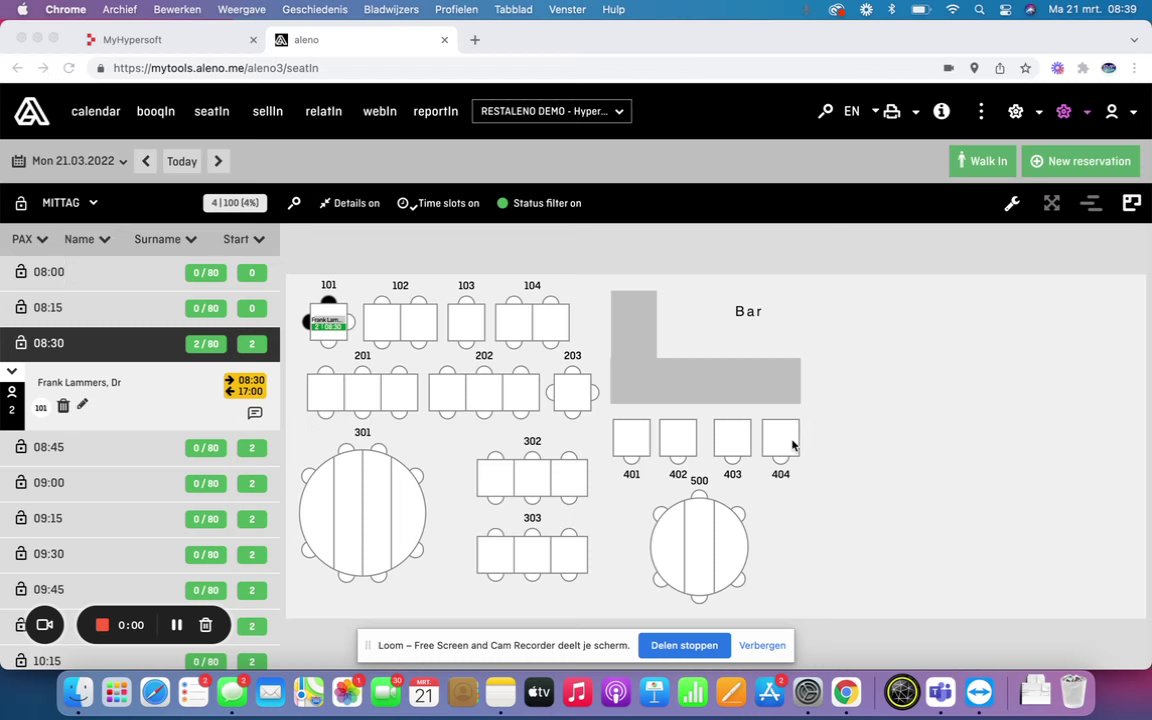1152x720 pixels.
Task: Open the EN language dropdown
Action: pos(861,112)
